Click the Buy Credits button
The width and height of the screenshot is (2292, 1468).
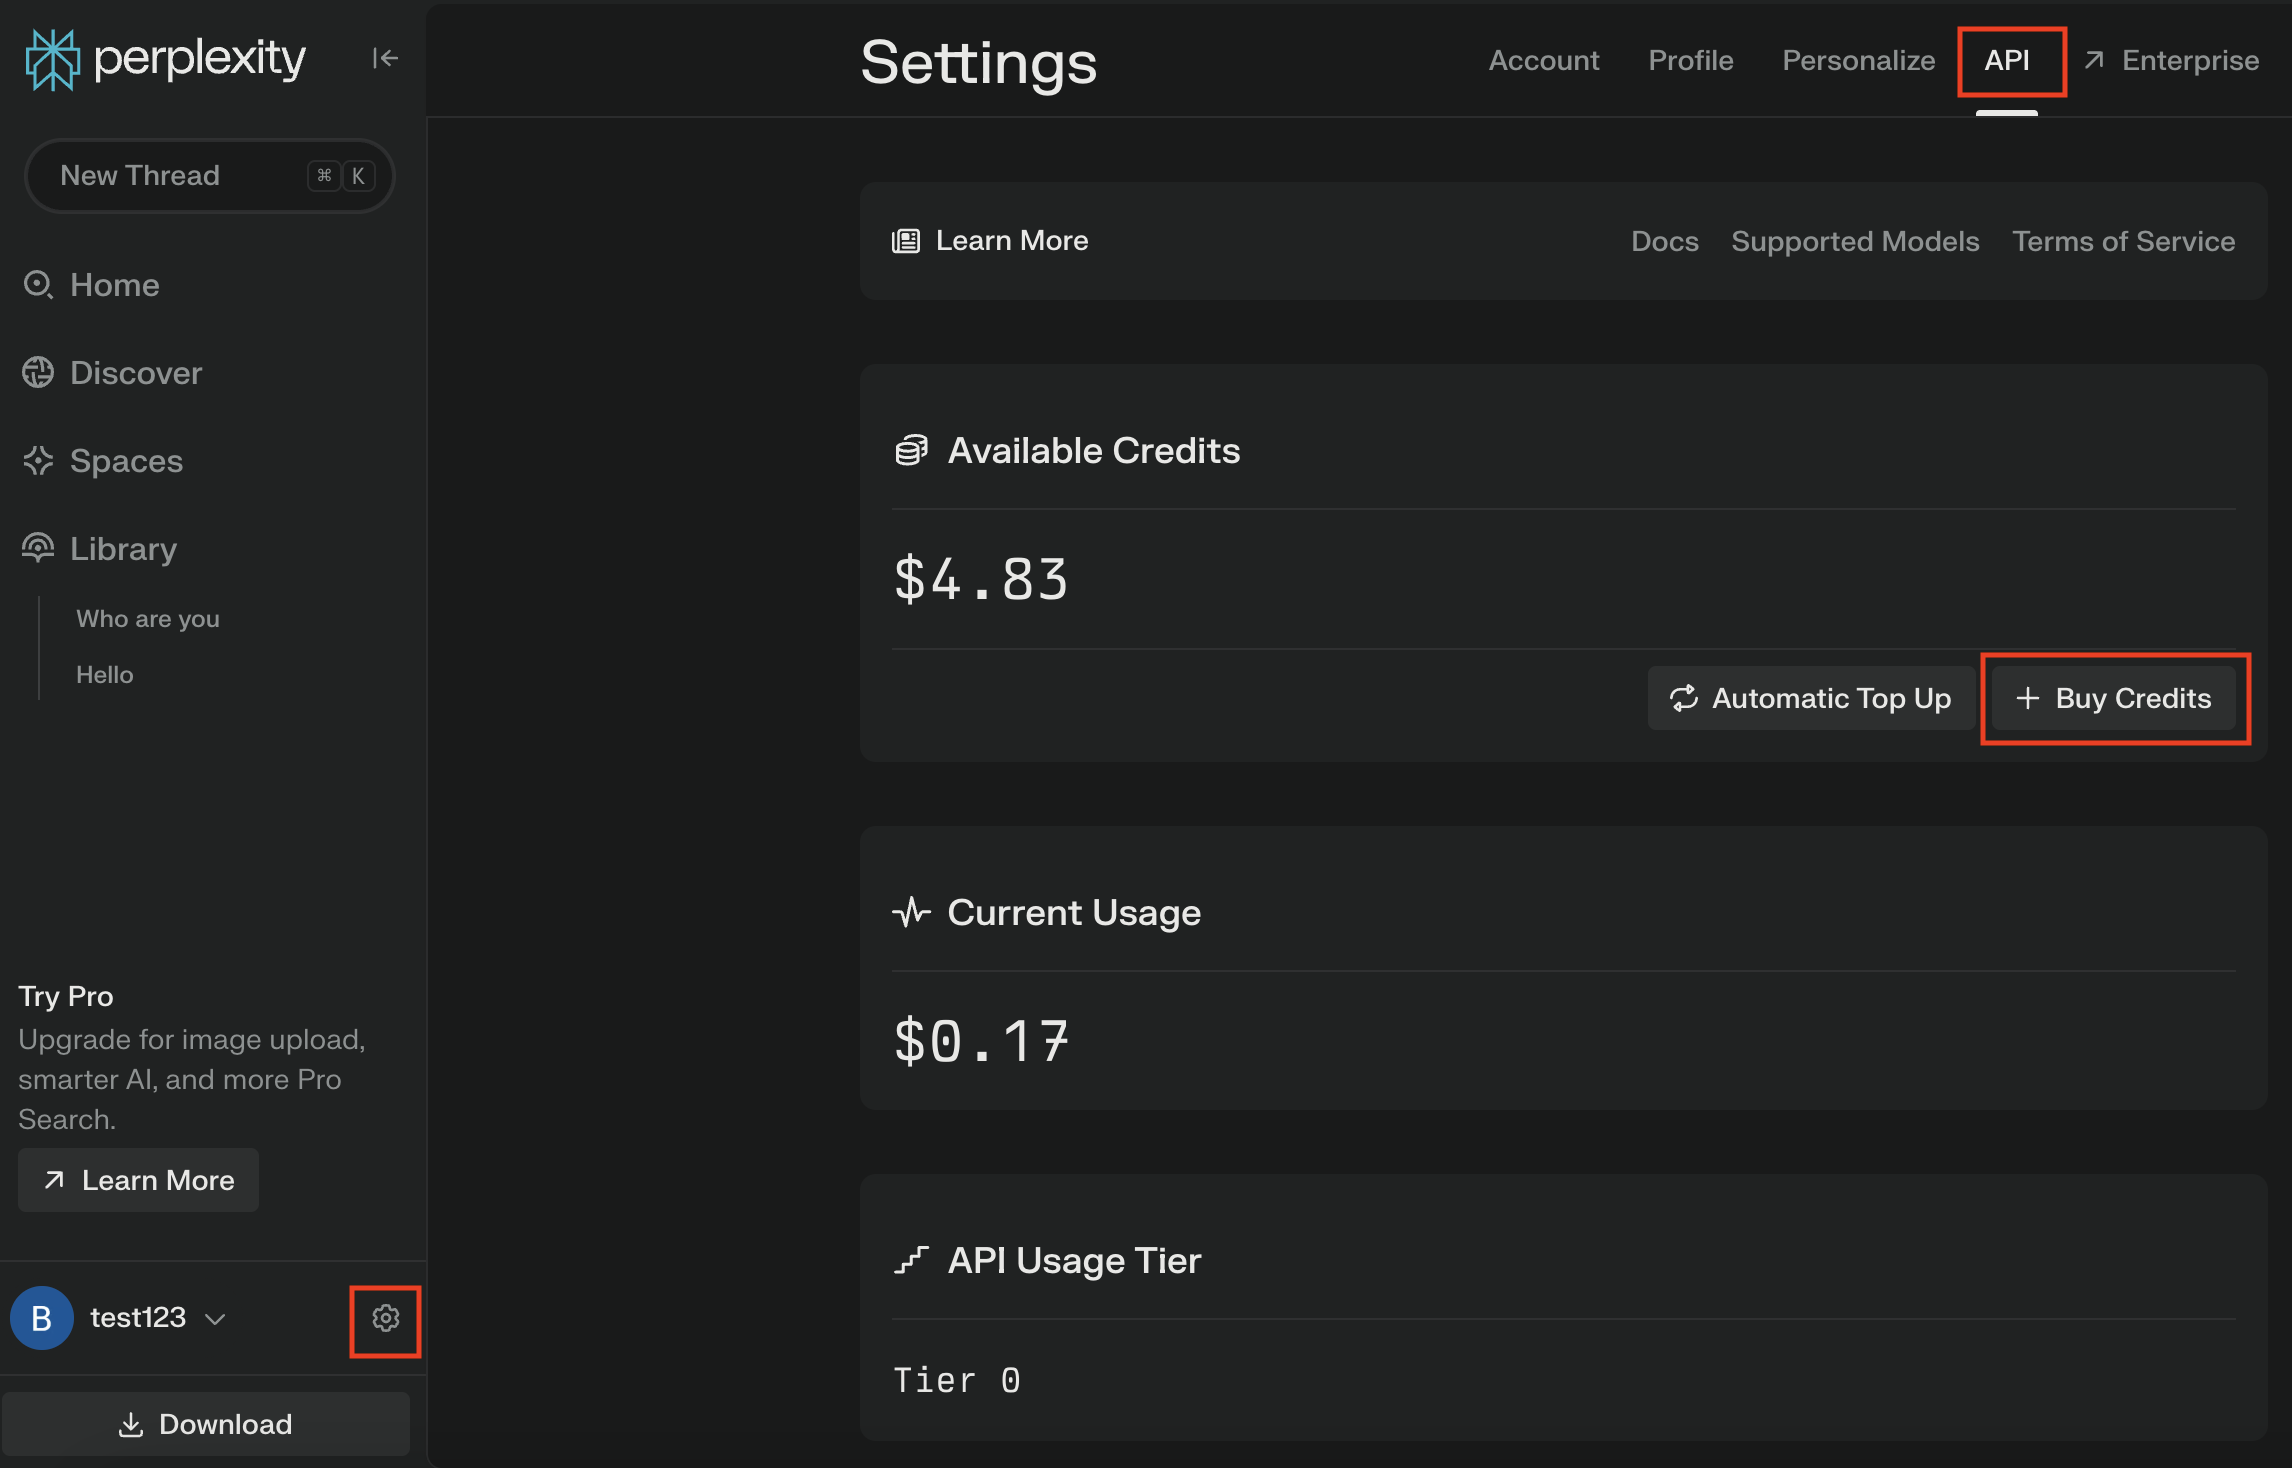2114,698
